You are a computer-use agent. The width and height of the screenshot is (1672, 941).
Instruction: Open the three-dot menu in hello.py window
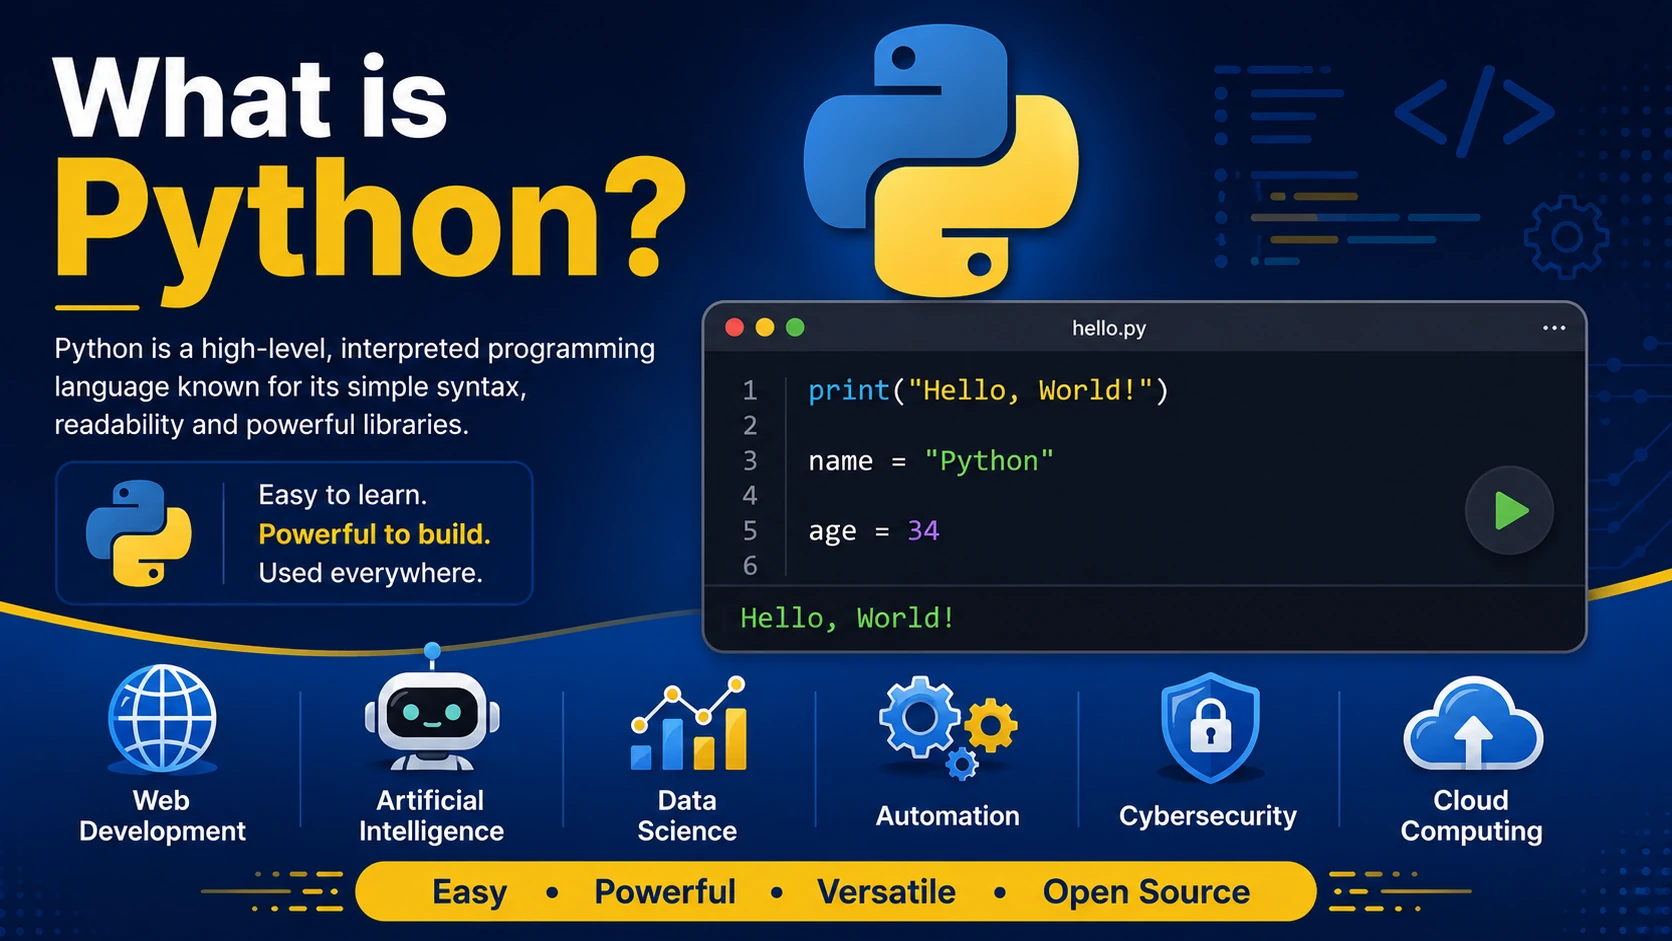tap(1553, 328)
